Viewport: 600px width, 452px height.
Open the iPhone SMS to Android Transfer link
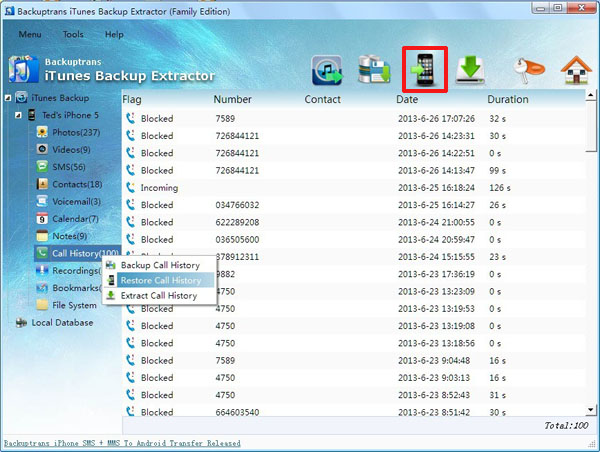(122, 443)
